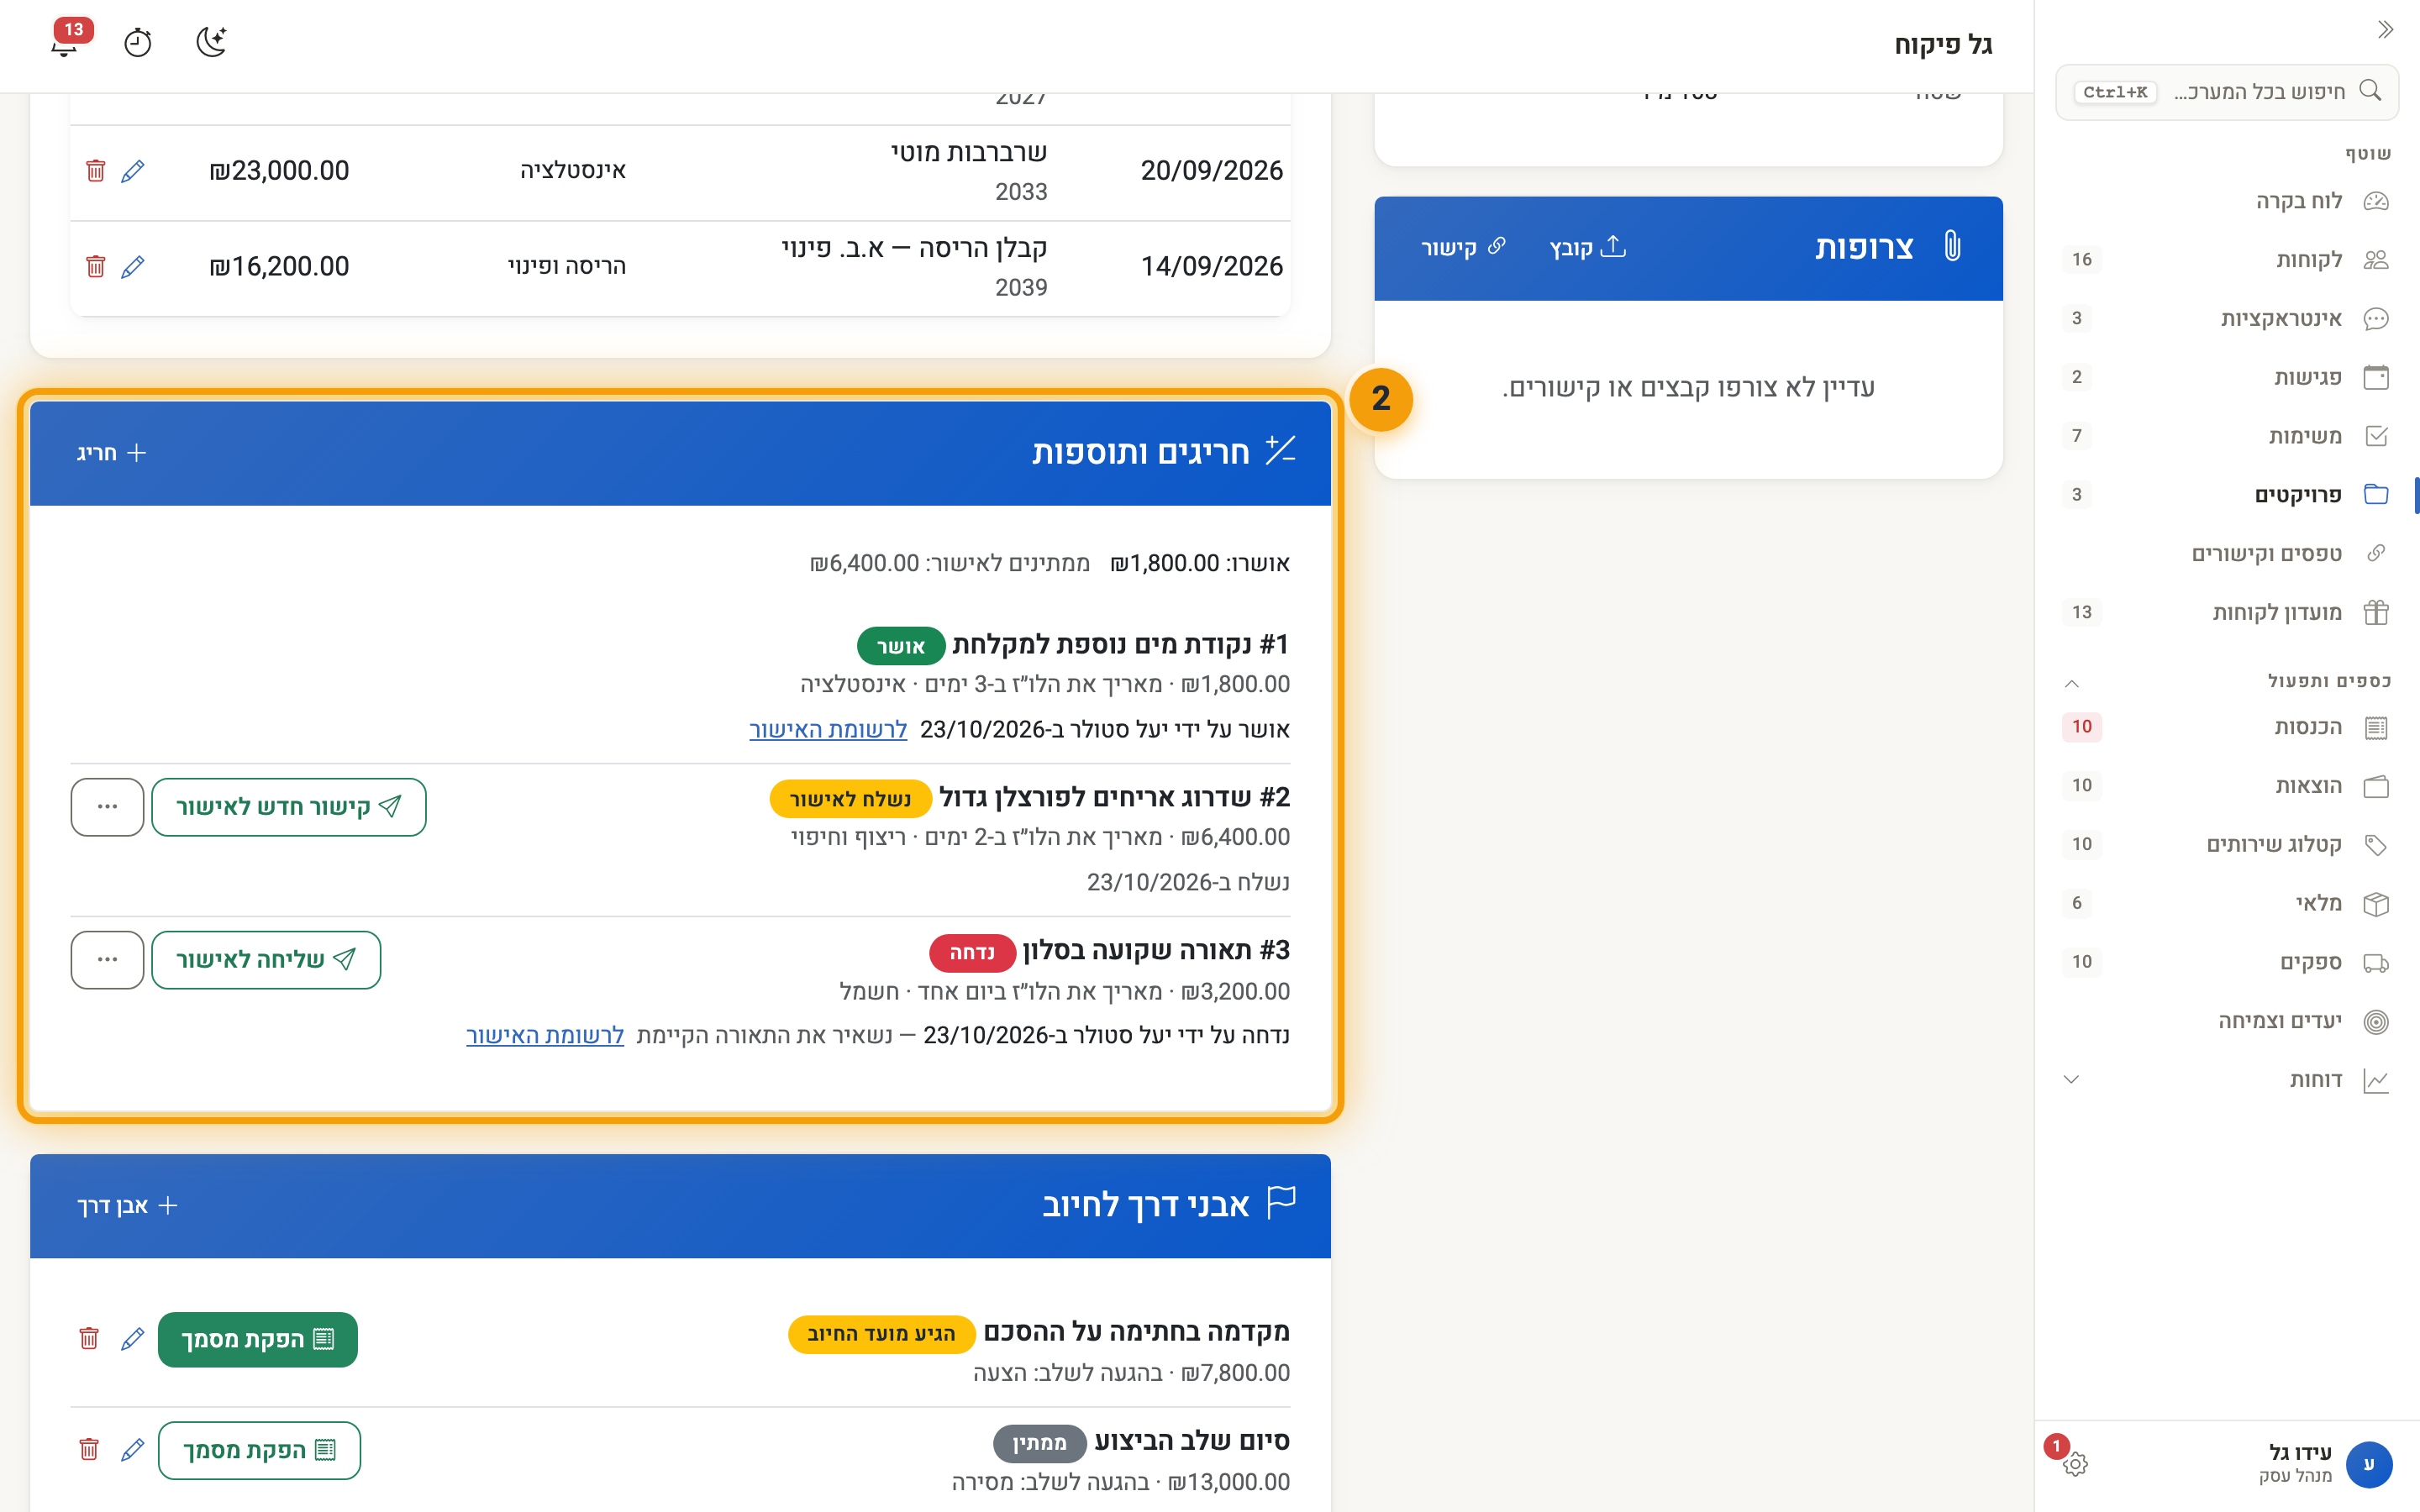Screen dimensions: 2420x1512
Task: Click the timer stopwatch icon
Action: 137,43
